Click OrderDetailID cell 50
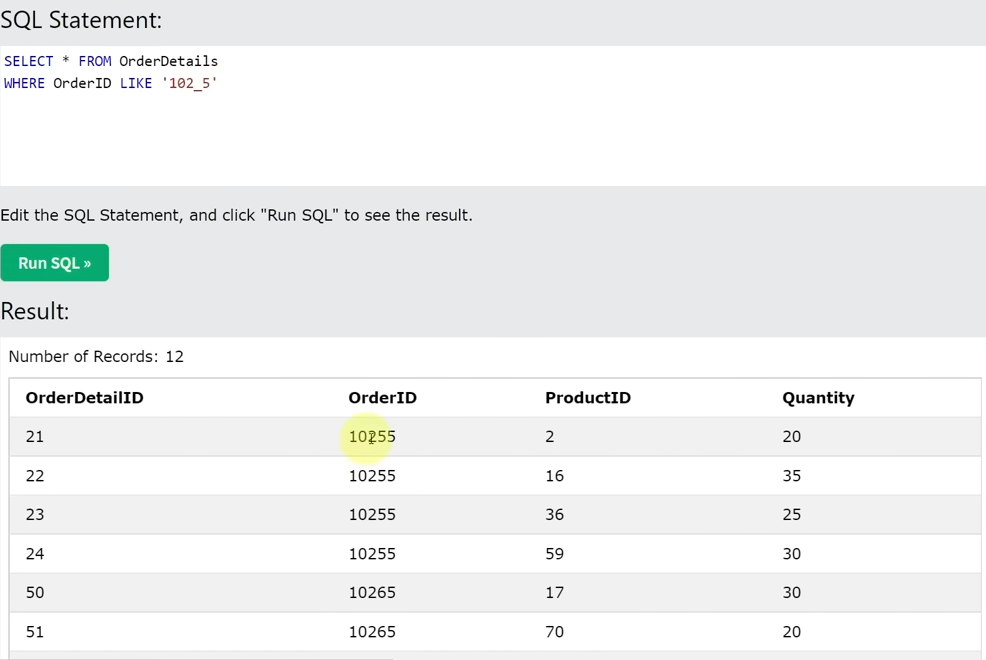The image size is (986, 660). [35, 593]
